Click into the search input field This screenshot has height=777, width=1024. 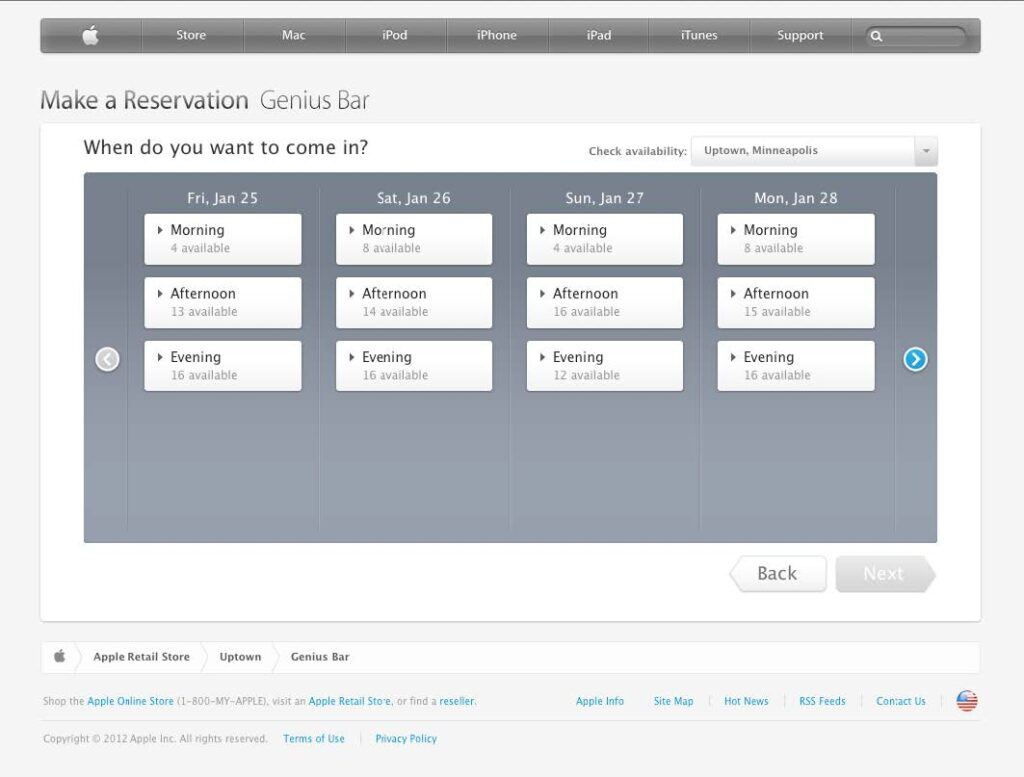pyautogui.click(x=925, y=36)
